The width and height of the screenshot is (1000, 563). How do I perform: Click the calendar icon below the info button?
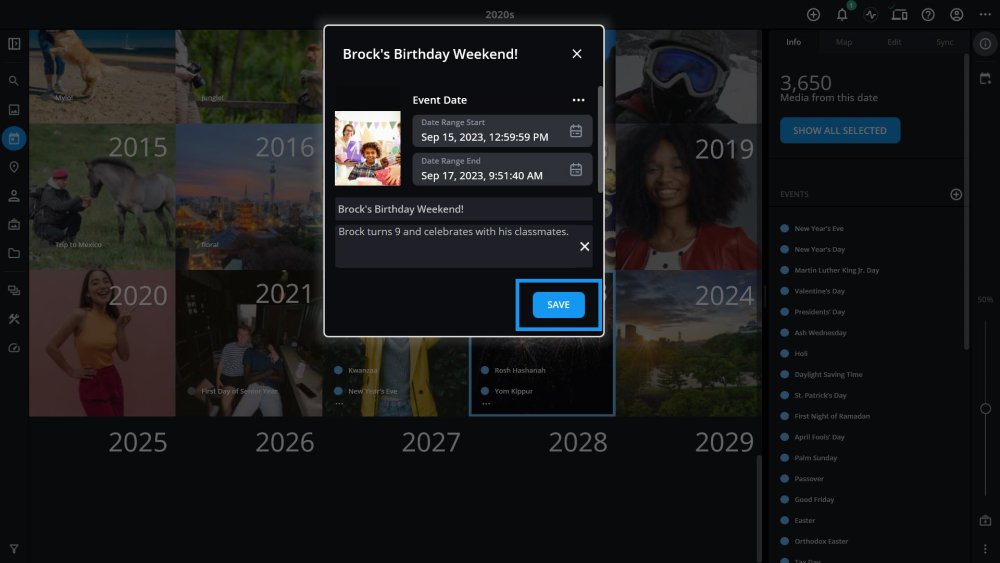985,78
